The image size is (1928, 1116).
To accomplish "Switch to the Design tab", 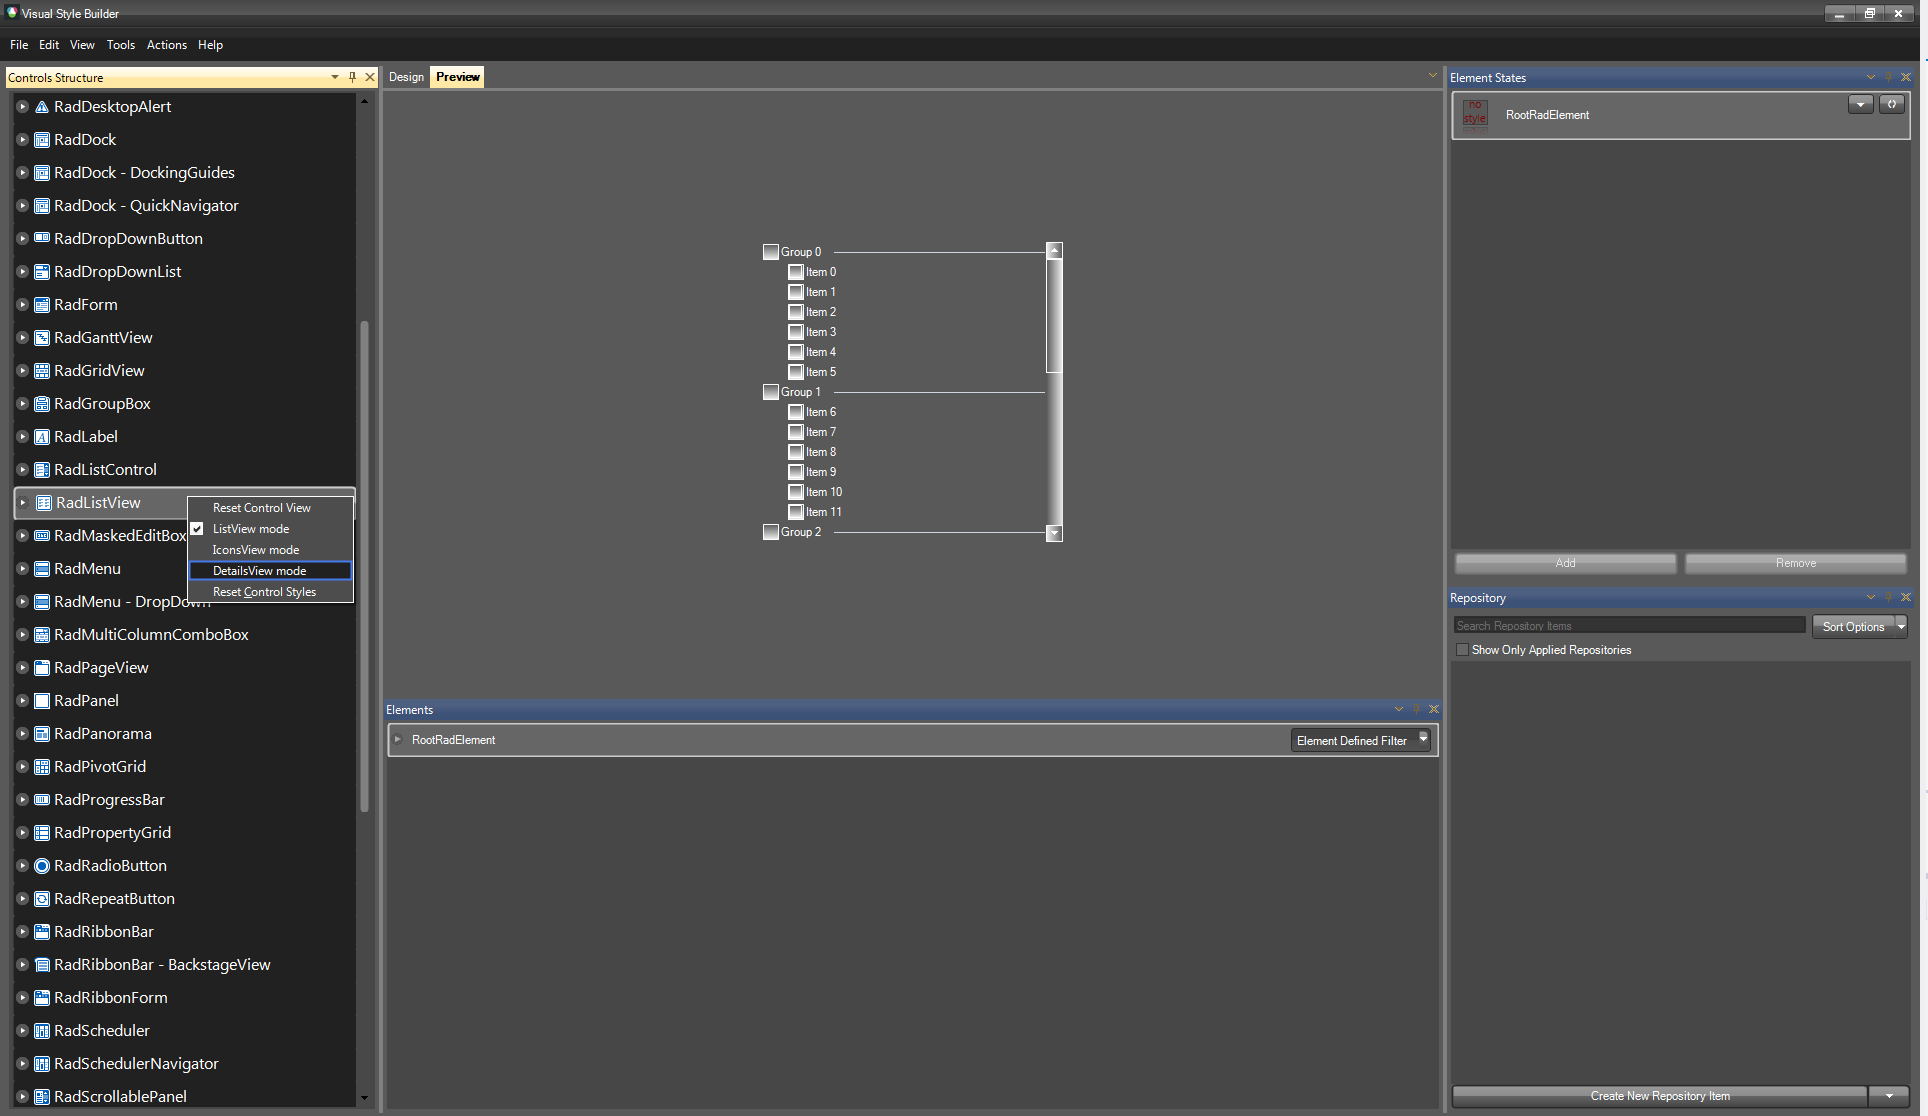I will [406, 77].
